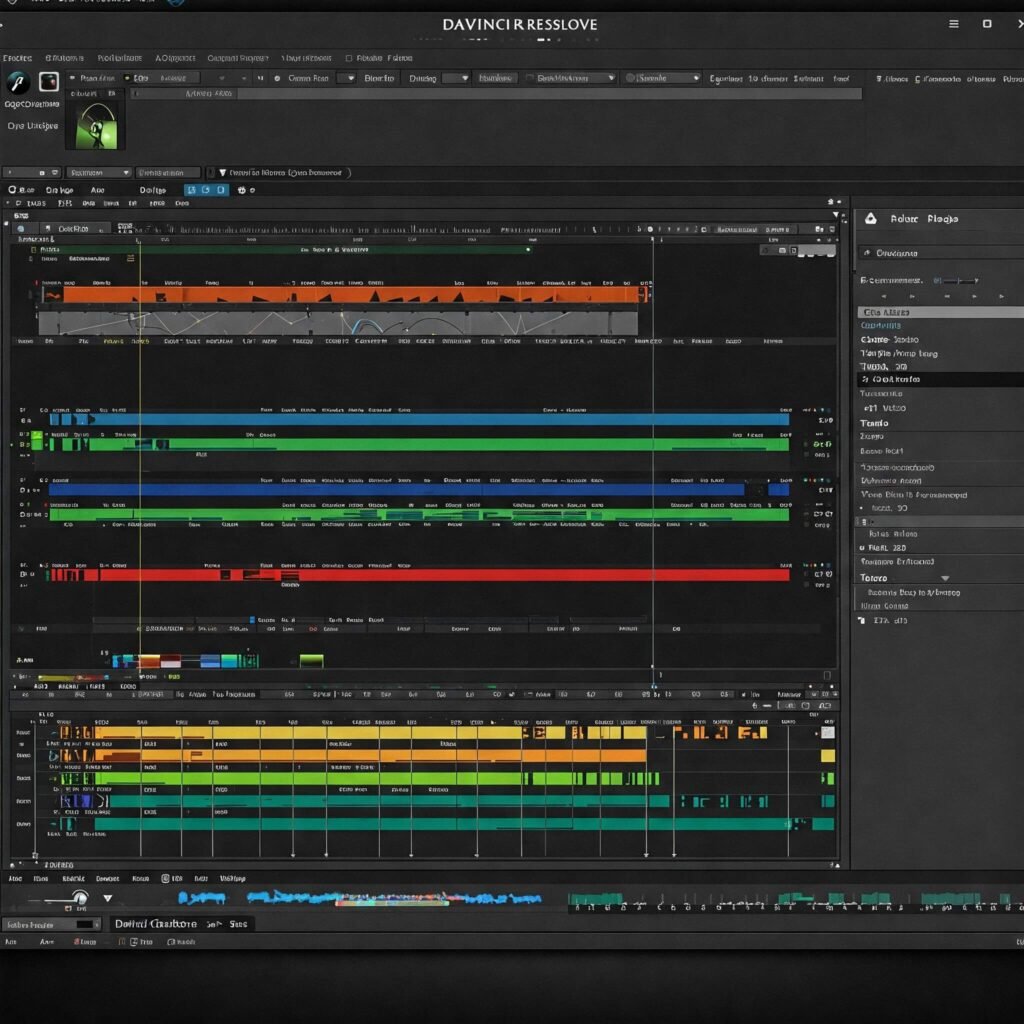Select the middle icon in the blue highlighted group
The image size is (1024, 1024).
click(206, 190)
